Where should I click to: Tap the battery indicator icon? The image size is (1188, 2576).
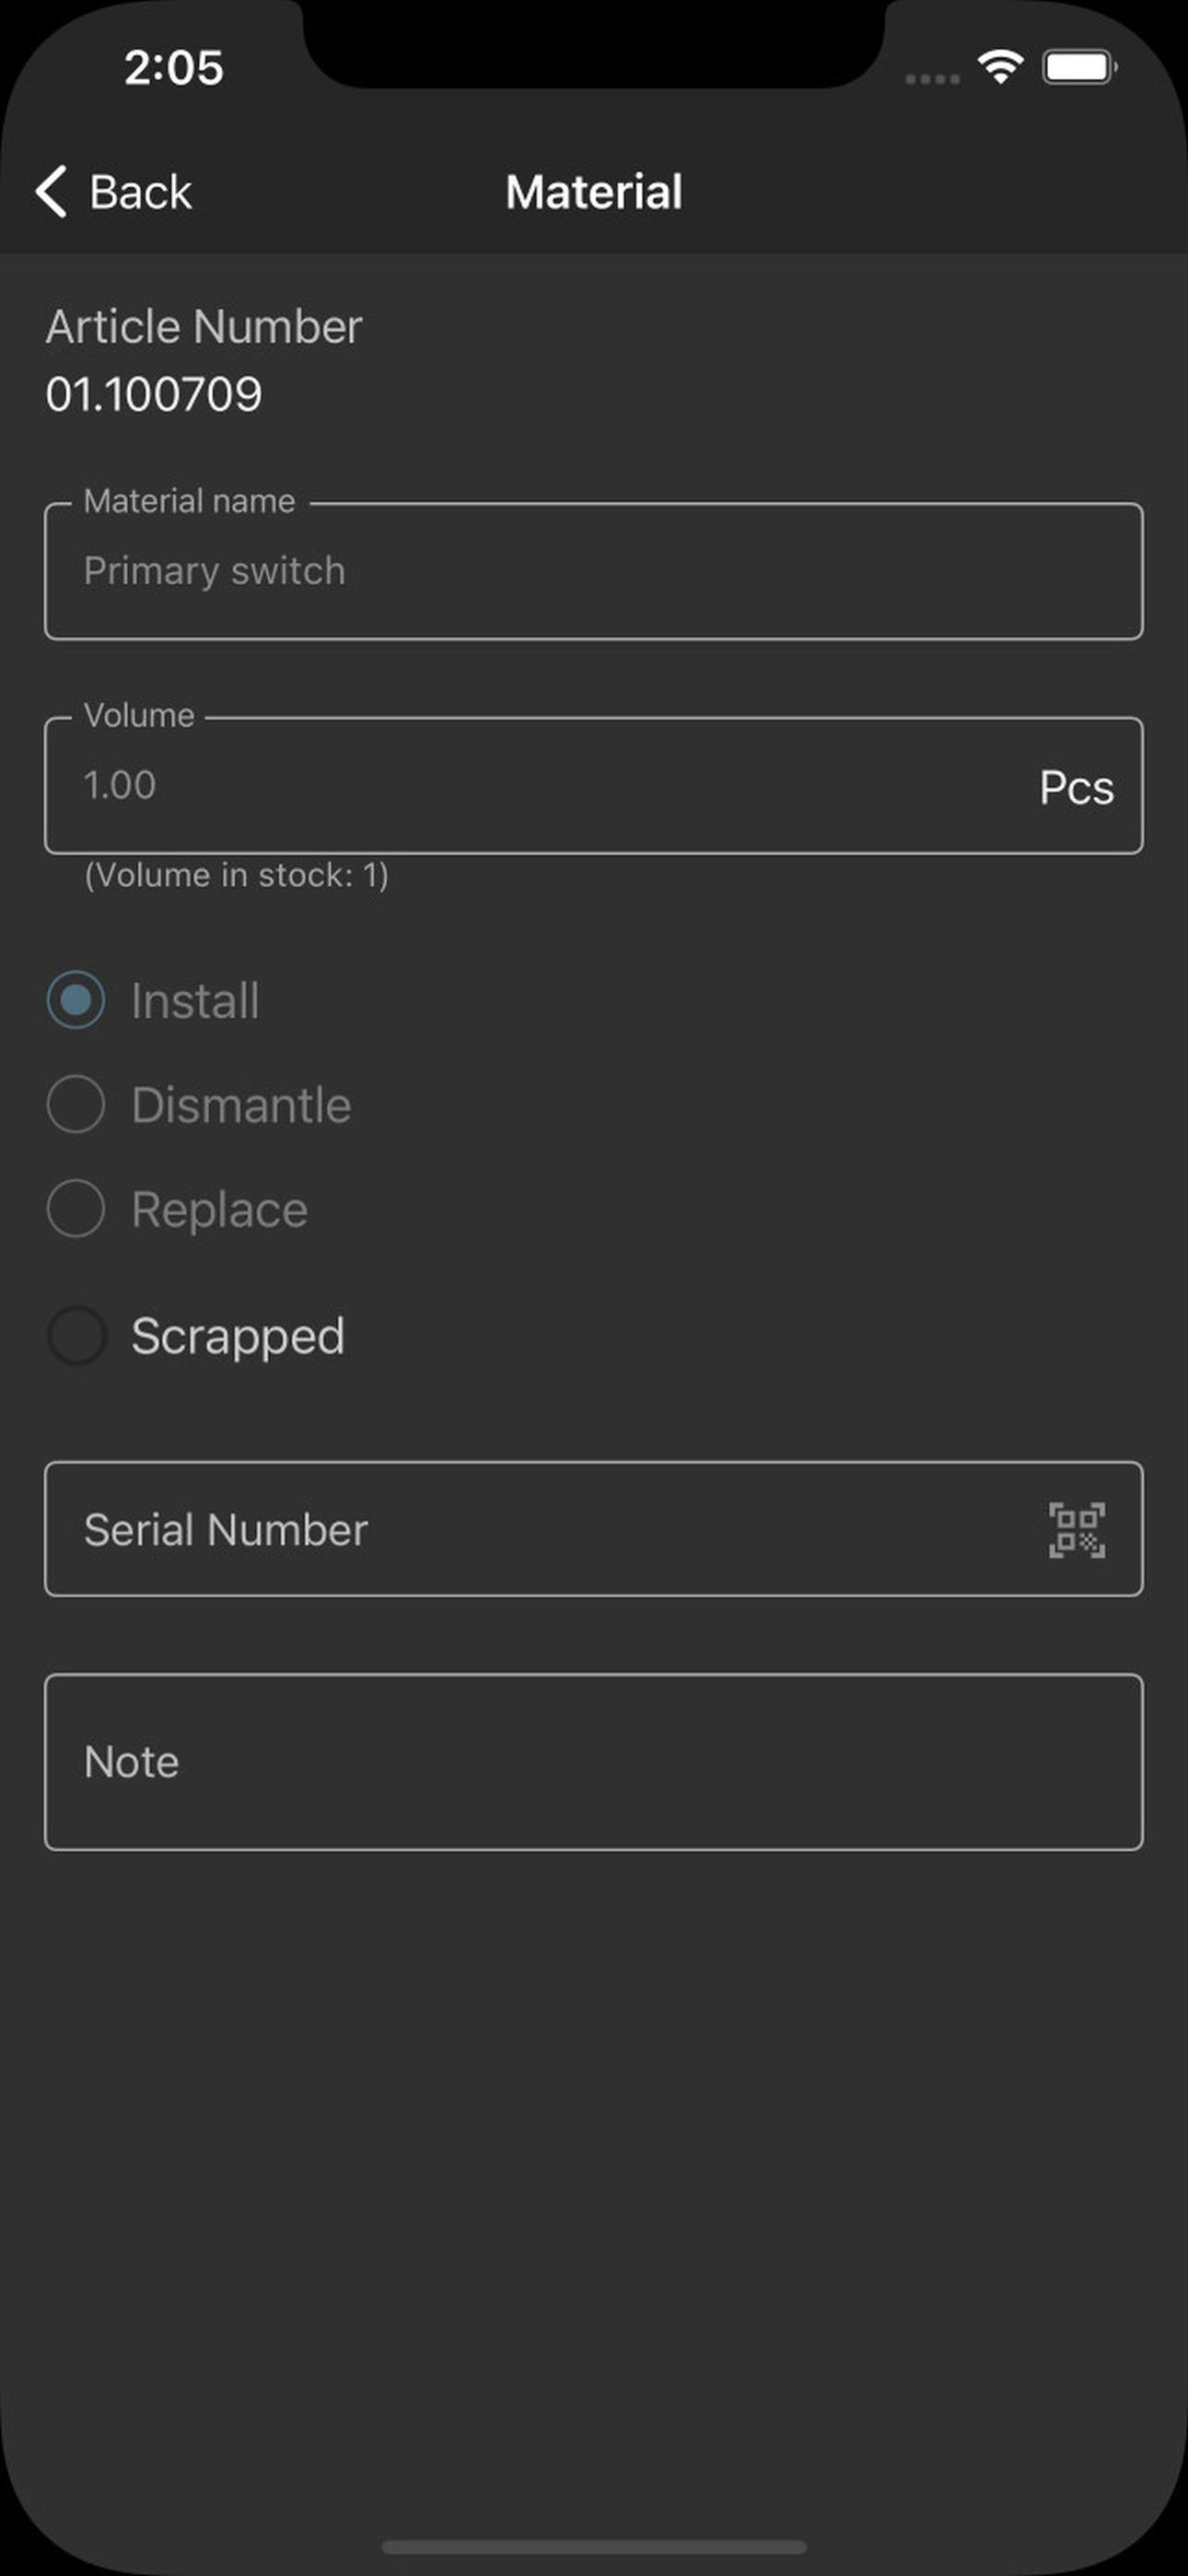1079,68
